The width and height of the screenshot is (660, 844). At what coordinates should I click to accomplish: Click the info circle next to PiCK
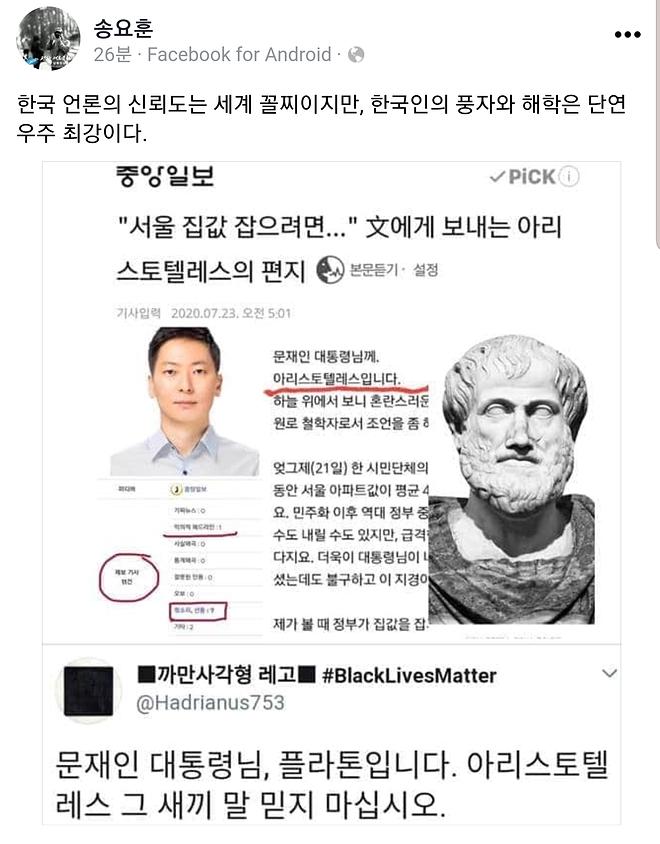click(568, 177)
